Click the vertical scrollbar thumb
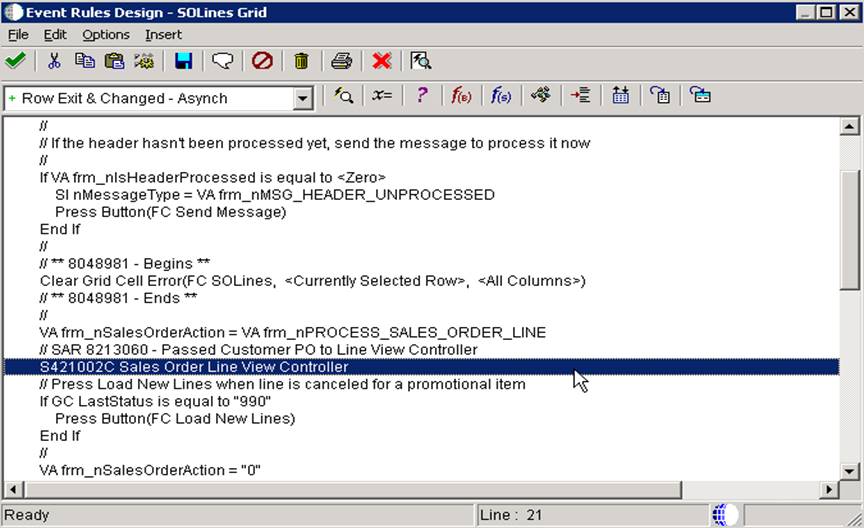 click(849, 229)
